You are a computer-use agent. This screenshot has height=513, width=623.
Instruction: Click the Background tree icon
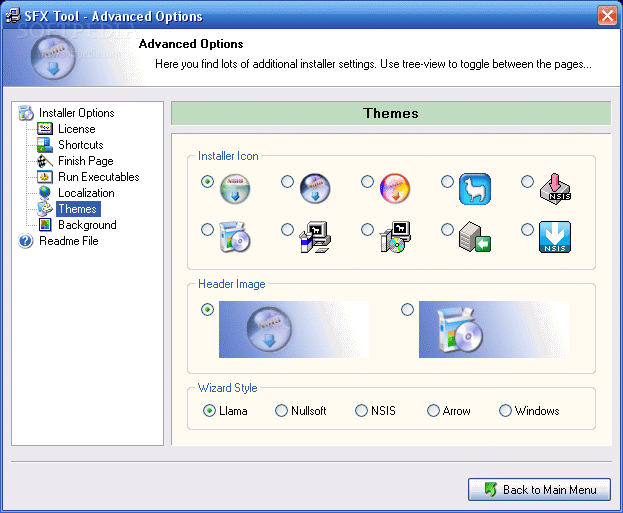point(45,225)
